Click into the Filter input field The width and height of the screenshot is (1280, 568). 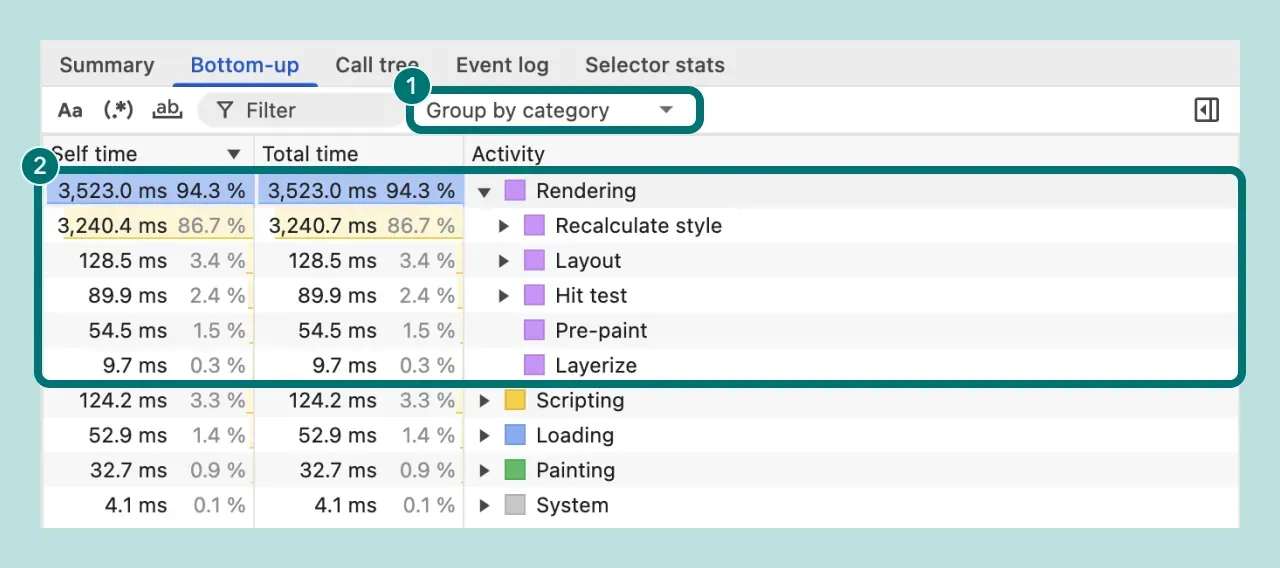[310, 111]
